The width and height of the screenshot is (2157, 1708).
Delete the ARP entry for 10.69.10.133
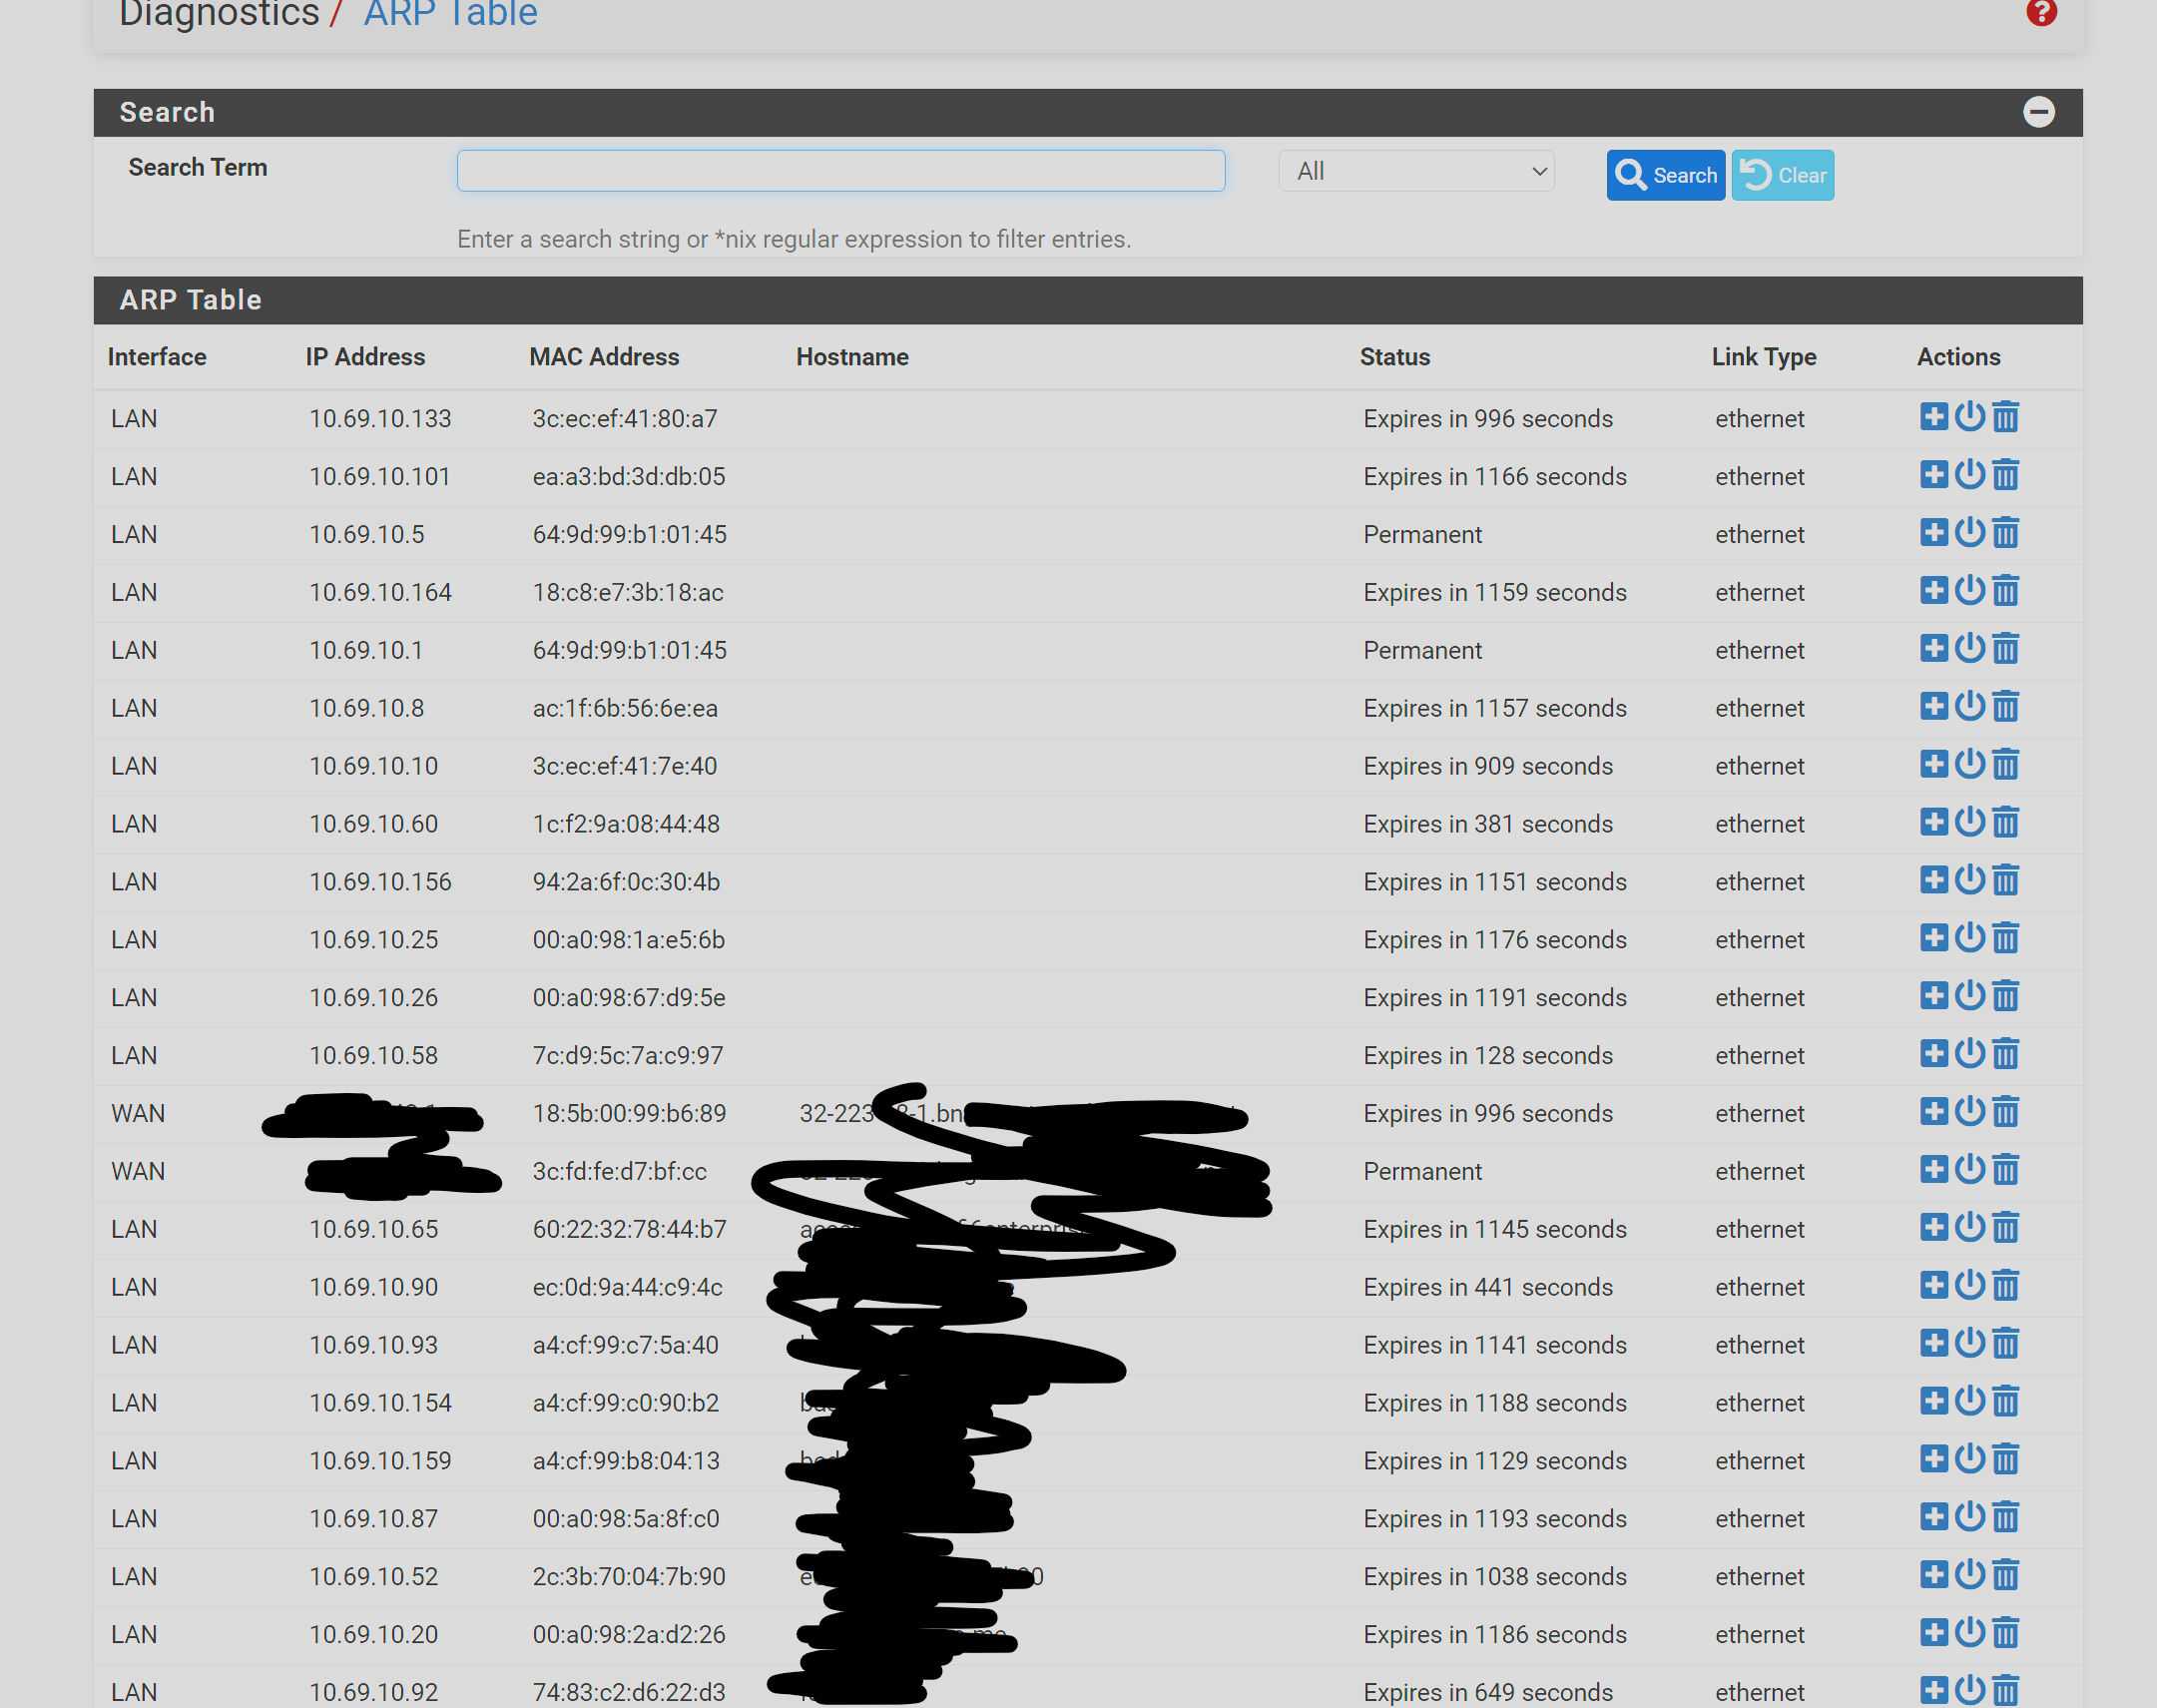[x=2005, y=417]
